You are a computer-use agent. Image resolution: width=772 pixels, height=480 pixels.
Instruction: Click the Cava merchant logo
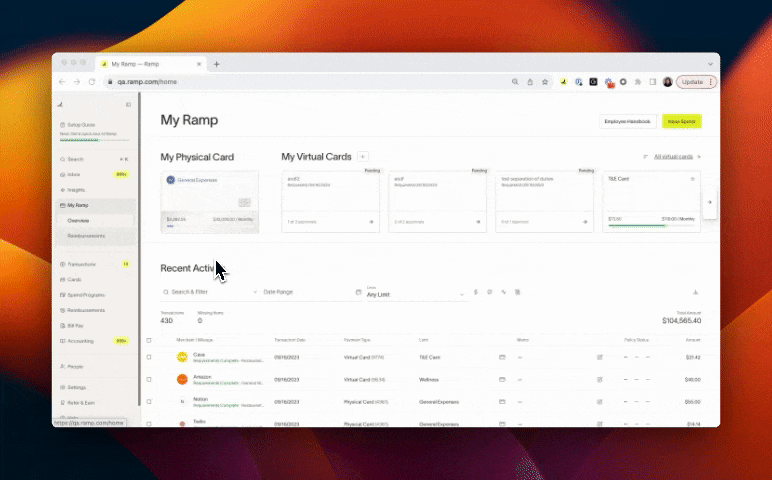click(x=182, y=357)
